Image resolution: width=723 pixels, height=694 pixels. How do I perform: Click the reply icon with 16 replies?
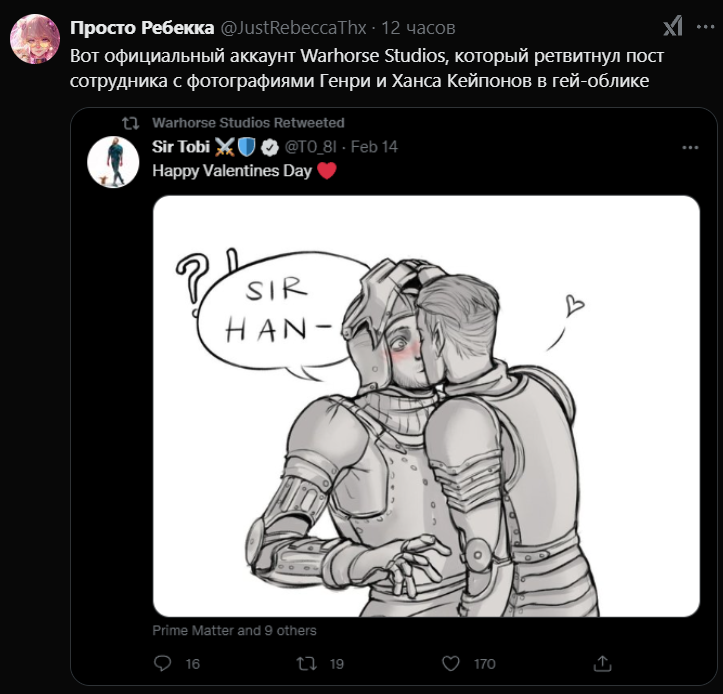click(165, 663)
